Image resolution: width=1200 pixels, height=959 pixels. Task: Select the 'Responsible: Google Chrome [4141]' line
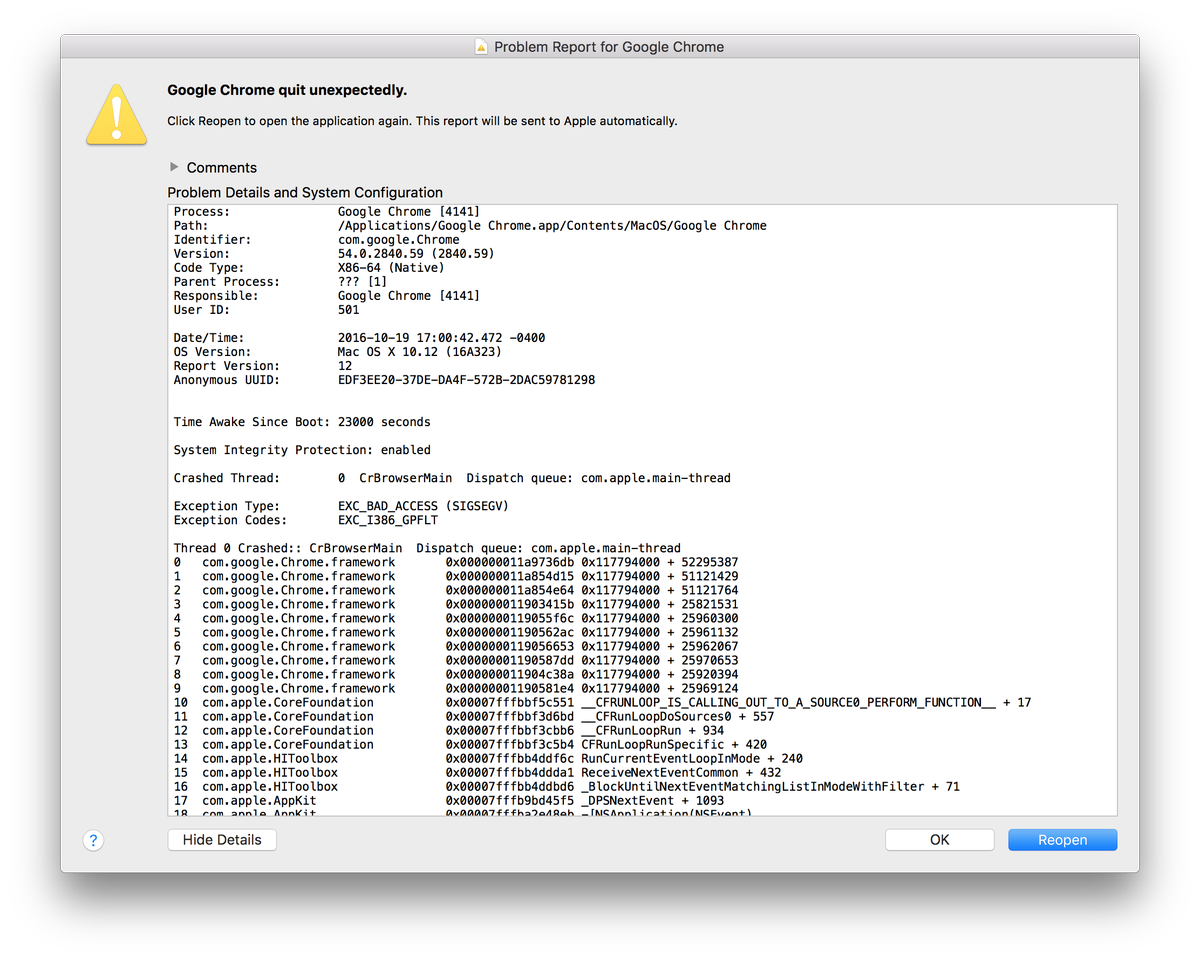point(327,296)
